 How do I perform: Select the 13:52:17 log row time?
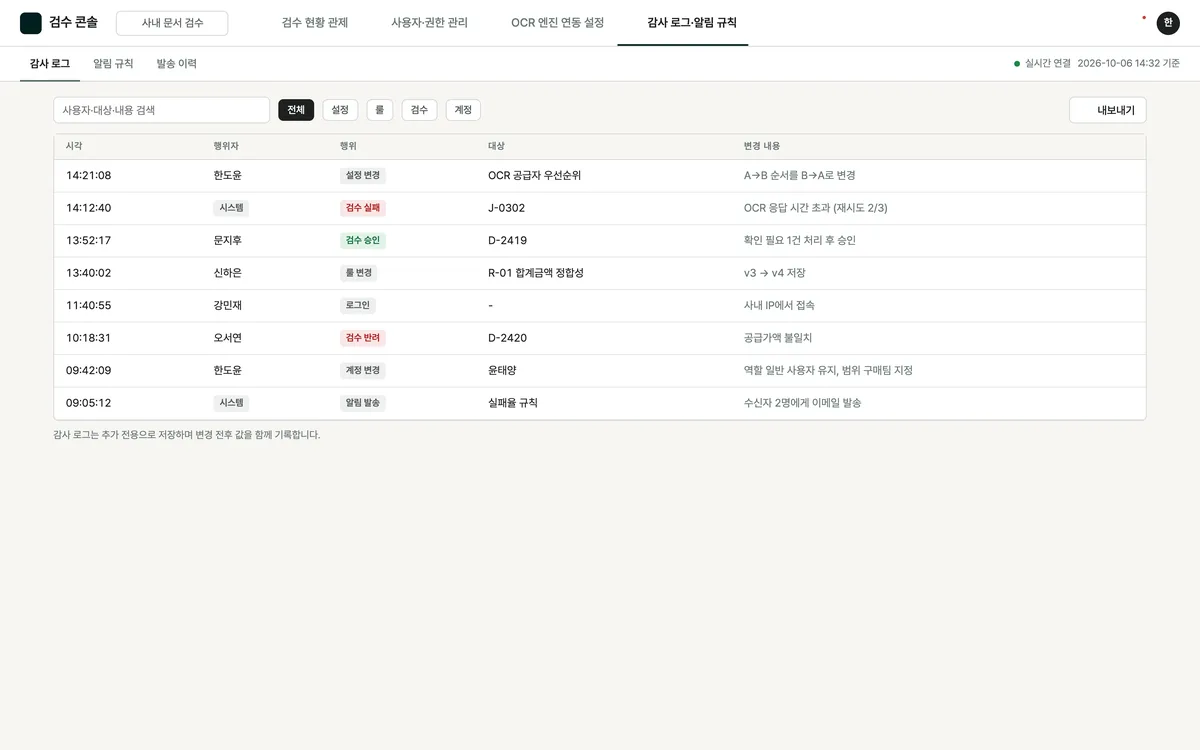89,240
